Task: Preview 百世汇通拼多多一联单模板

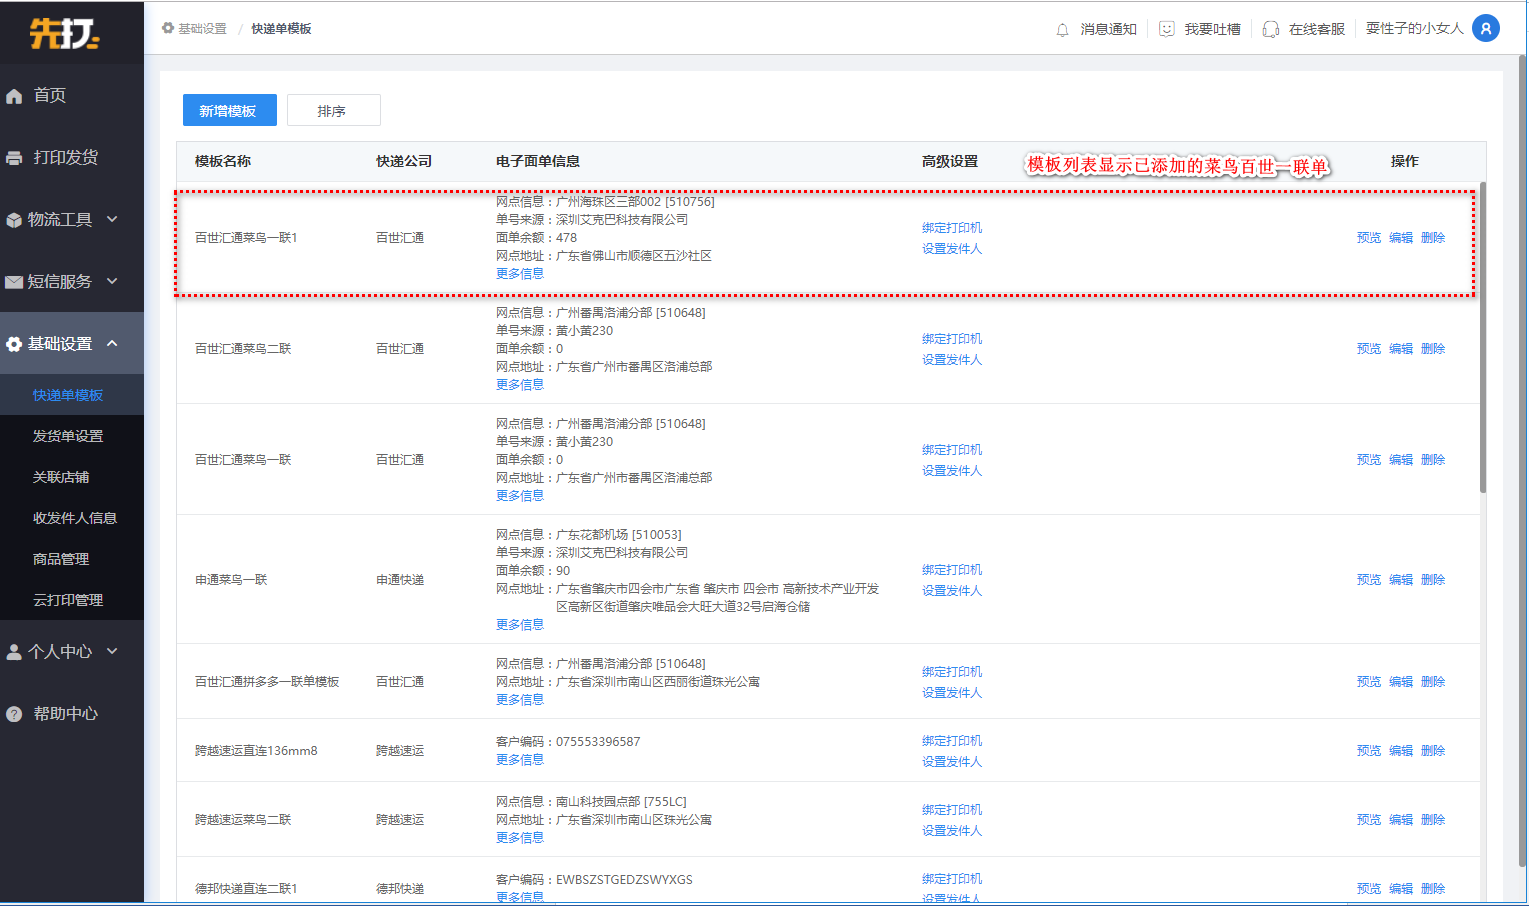Action: [x=1369, y=682]
